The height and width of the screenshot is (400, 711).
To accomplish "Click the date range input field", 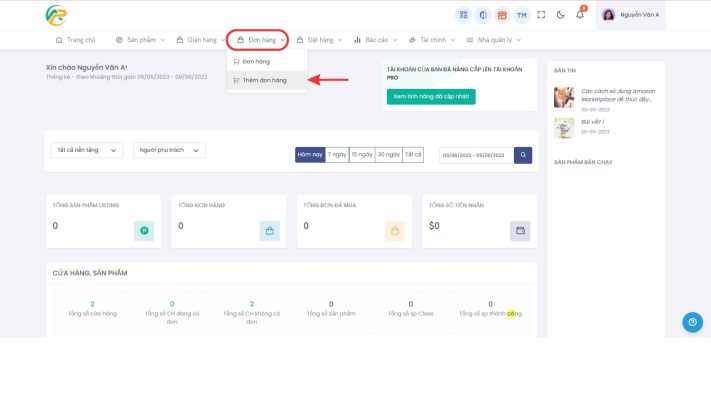I will [475, 155].
